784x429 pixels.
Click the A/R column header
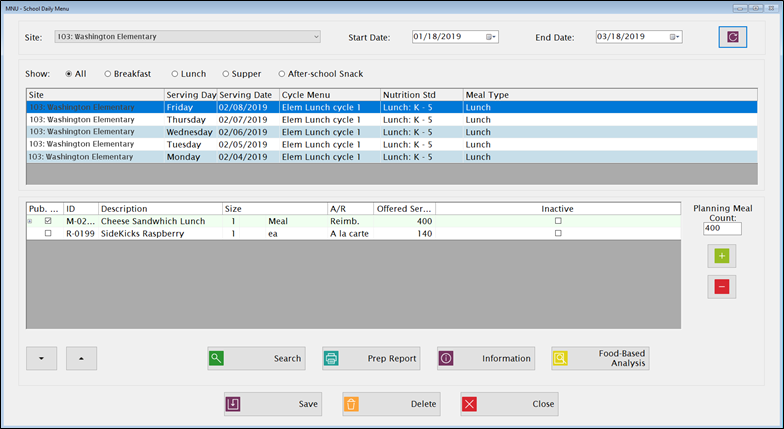(x=350, y=208)
